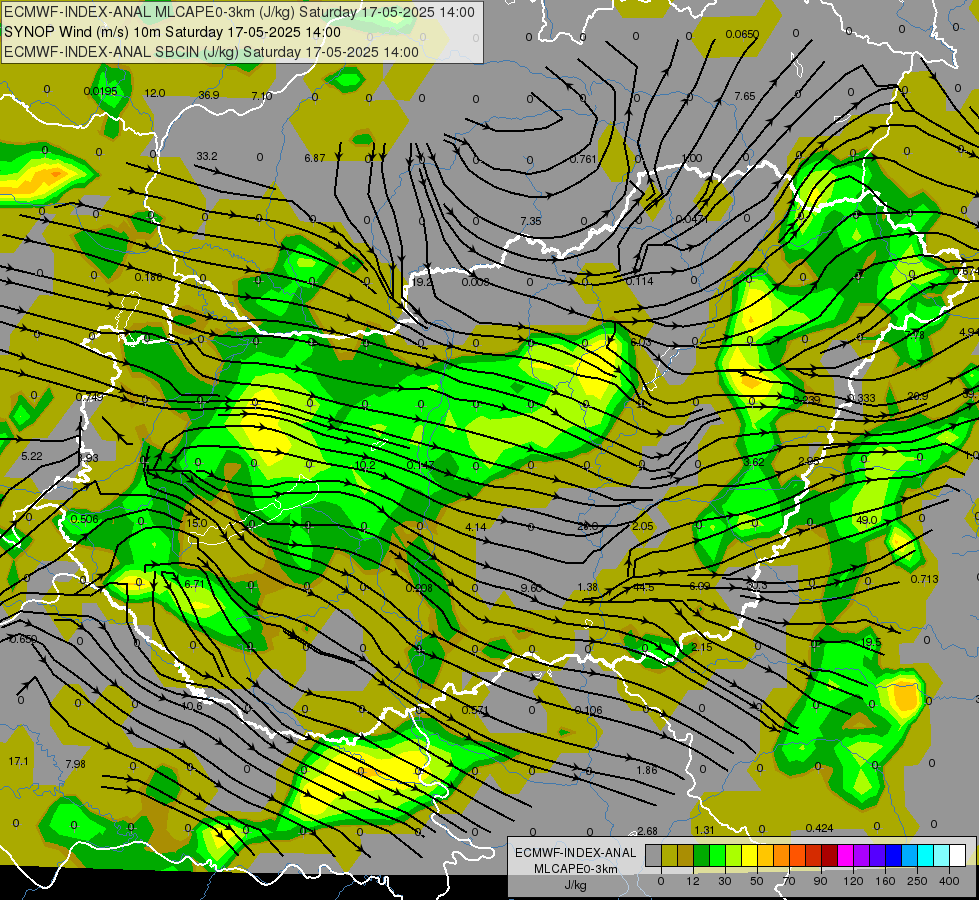The width and height of the screenshot is (979, 900).
Task: Click the legend tick label 400
Action: pos(949,881)
